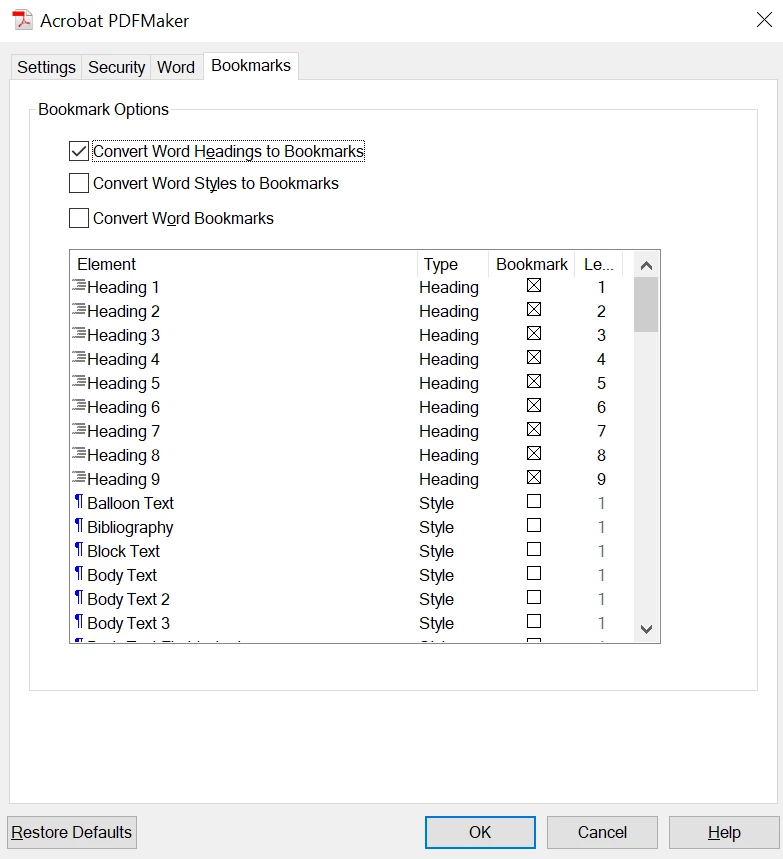Uncheck Convert Word Headings to Bookmarks
Viewport: 783px width, 859px height.
pyautogui.click(x=79, y=151)
